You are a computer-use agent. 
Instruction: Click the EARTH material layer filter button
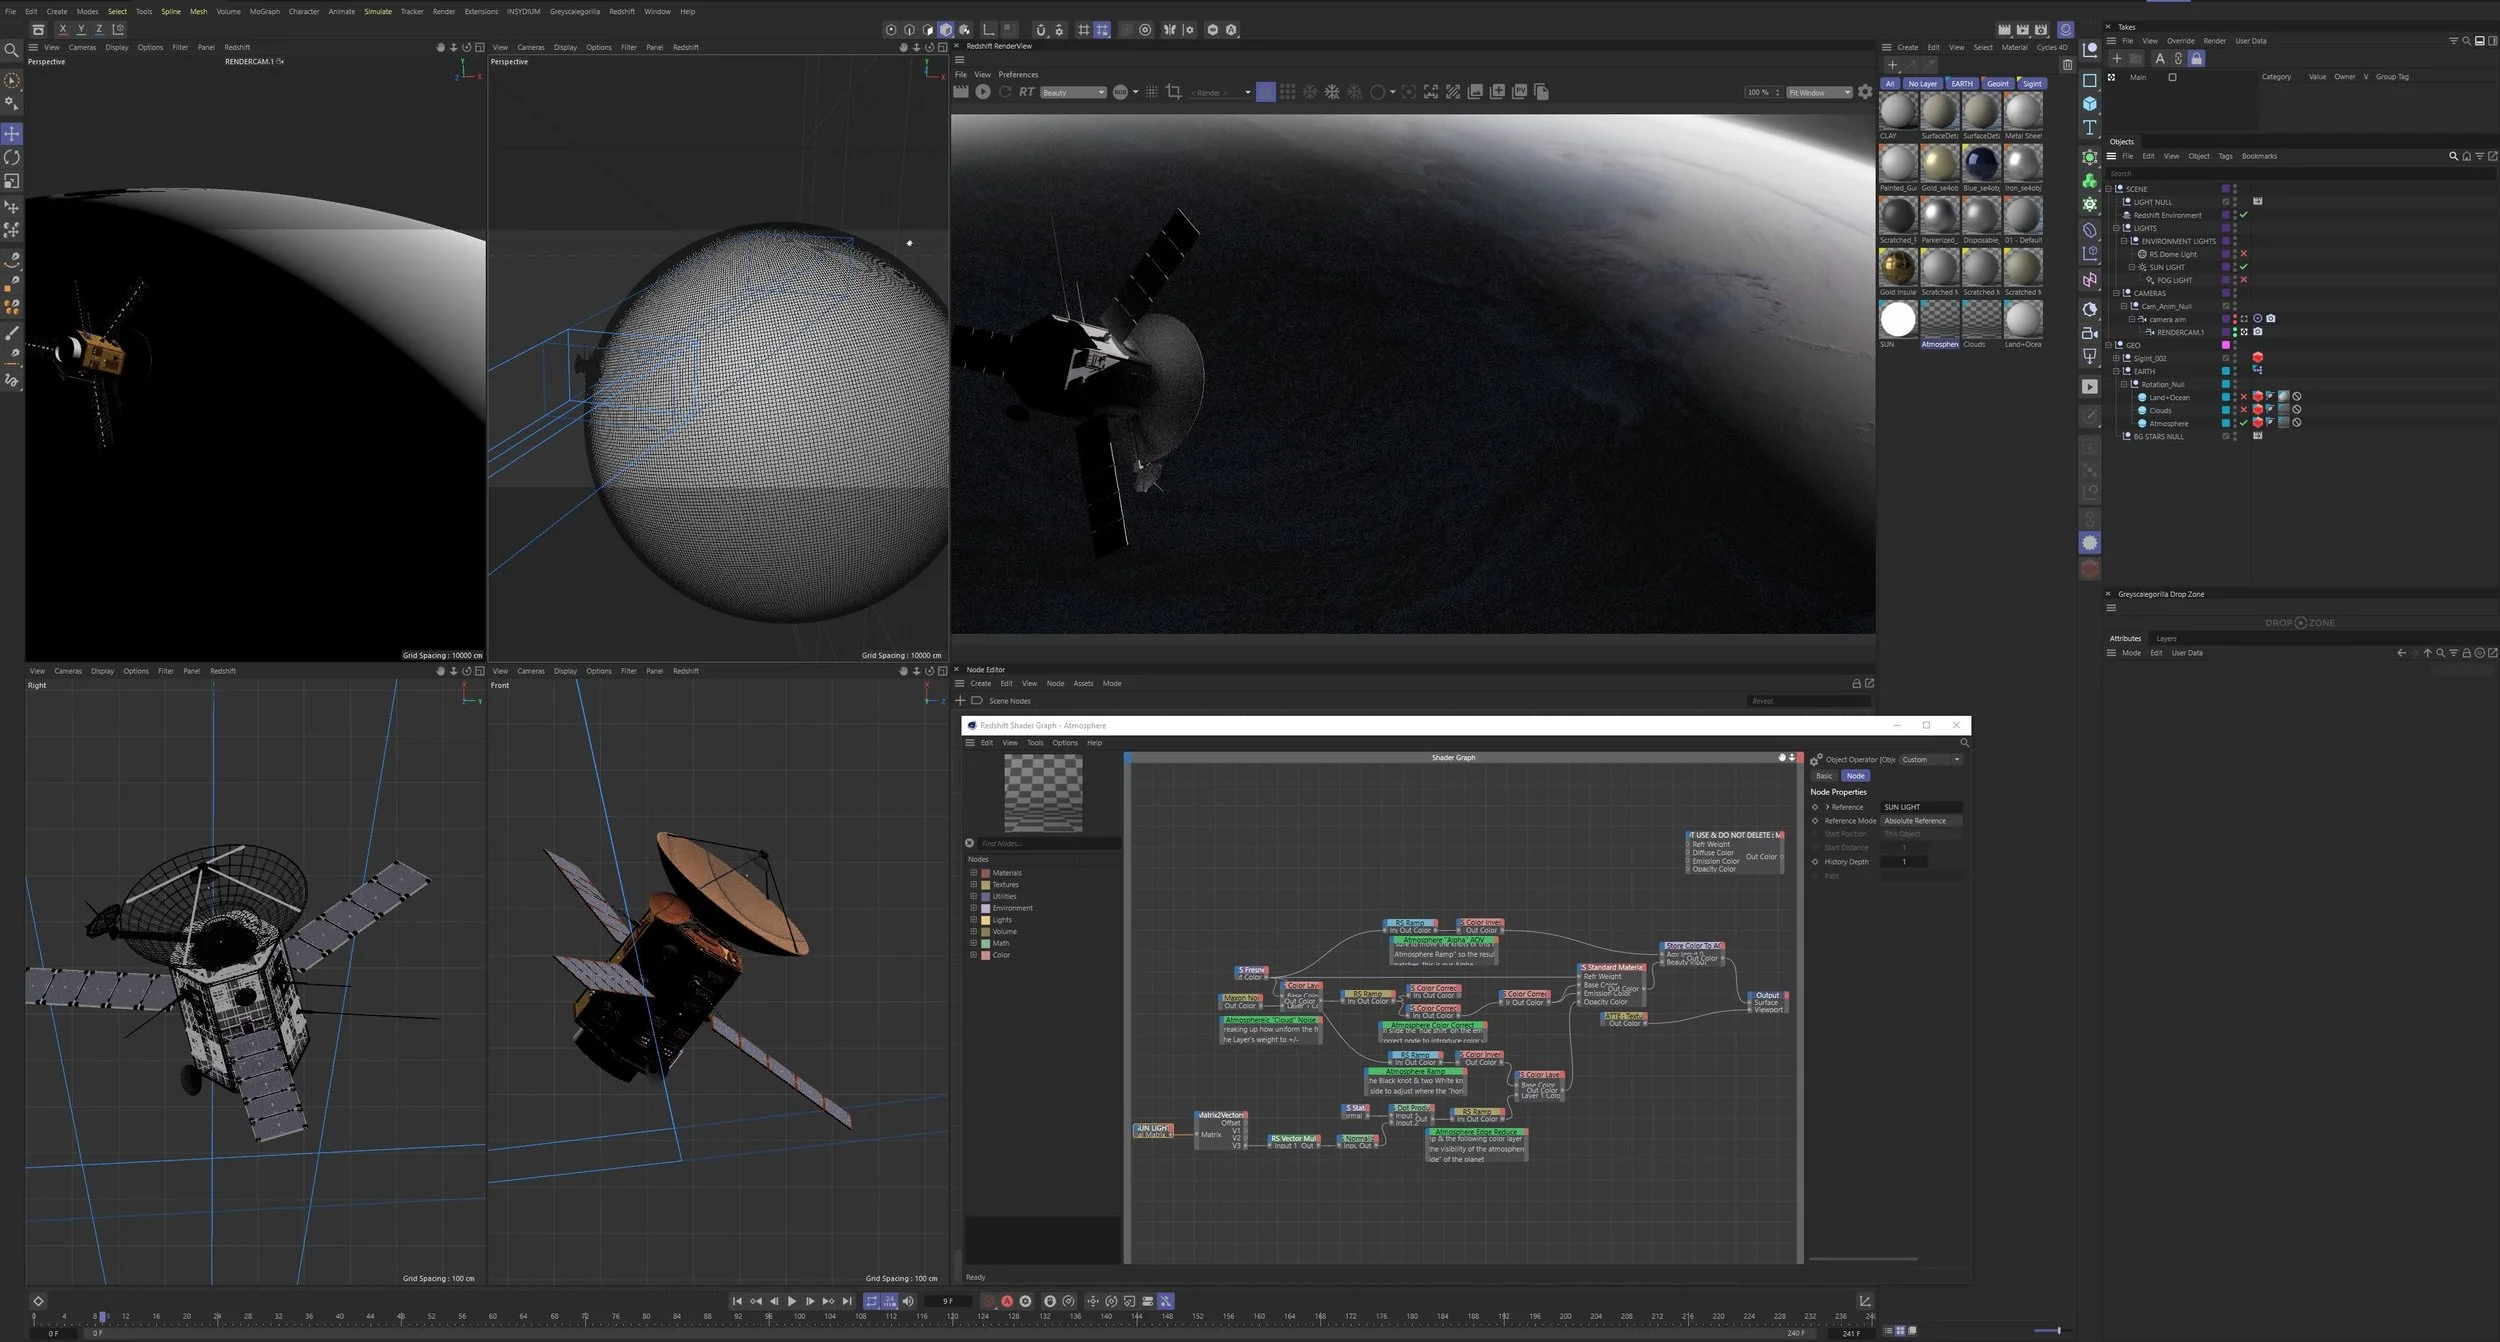coord(1961,84)
